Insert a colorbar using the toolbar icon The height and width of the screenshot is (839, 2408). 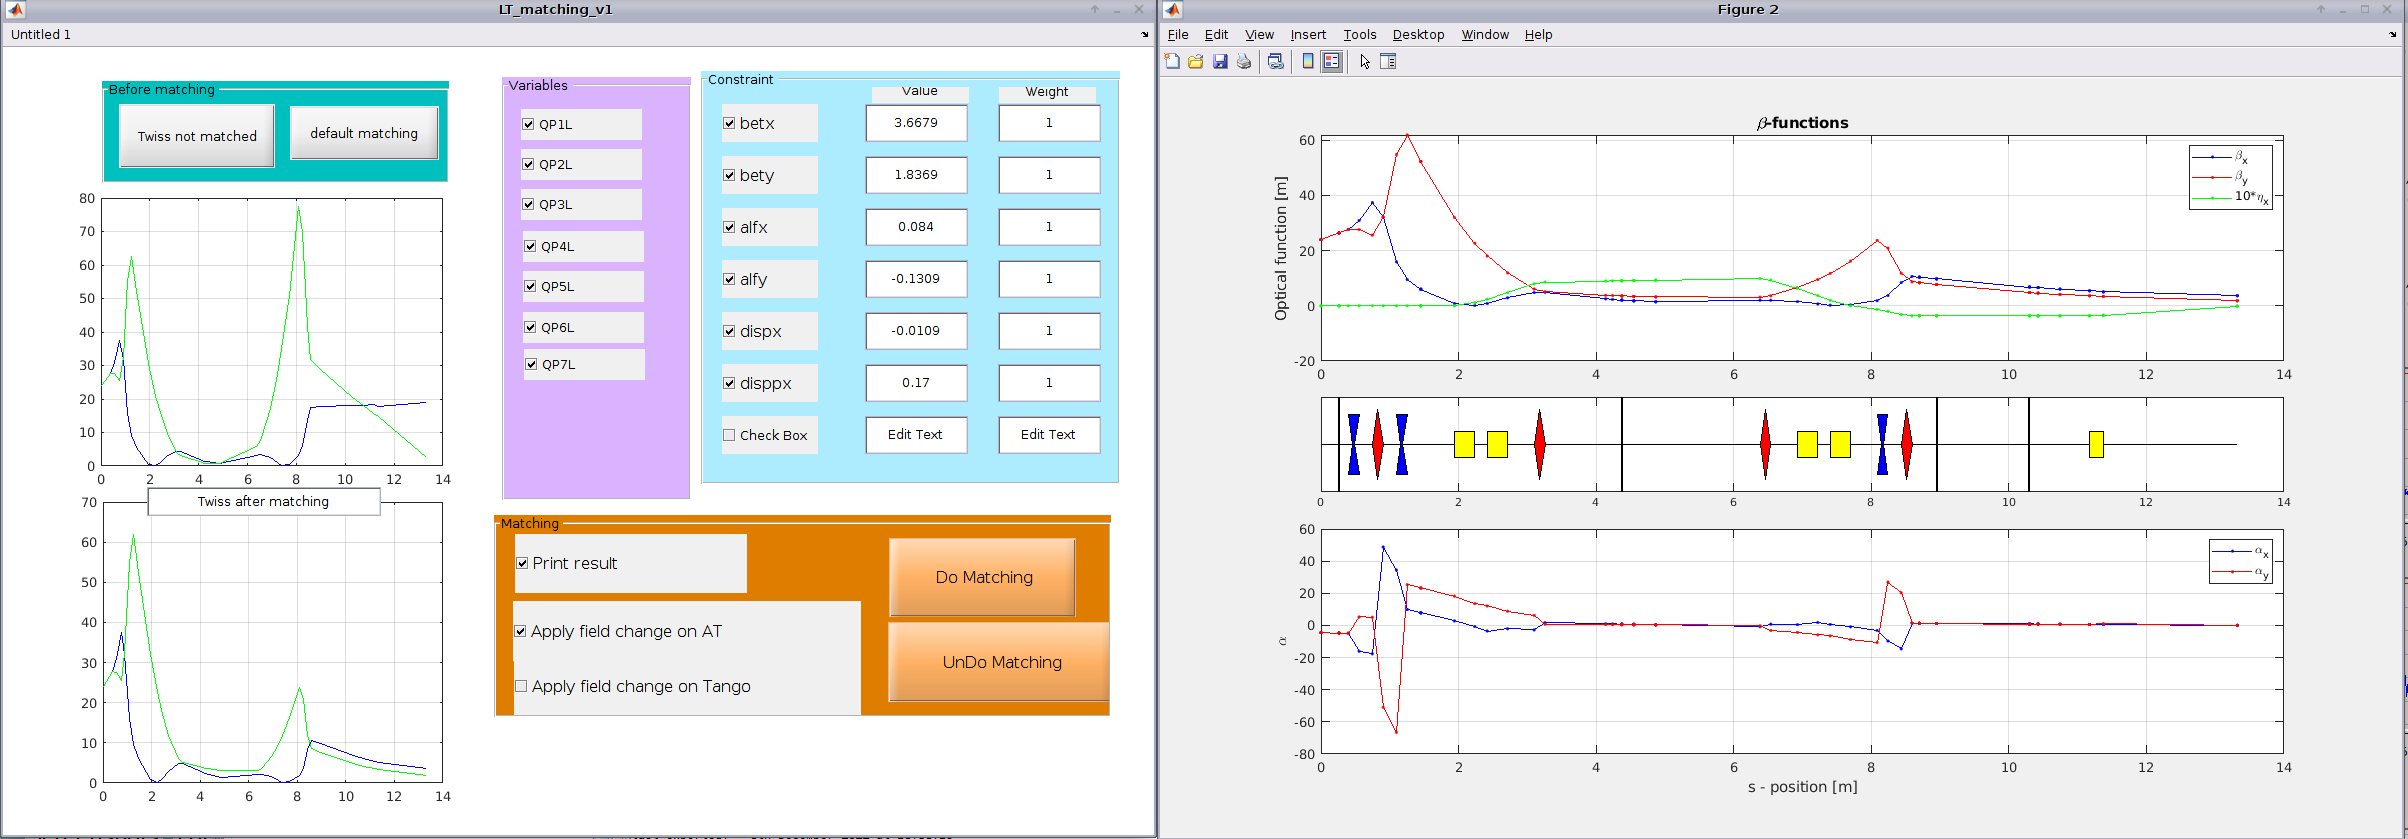[x=1307, y=62]
